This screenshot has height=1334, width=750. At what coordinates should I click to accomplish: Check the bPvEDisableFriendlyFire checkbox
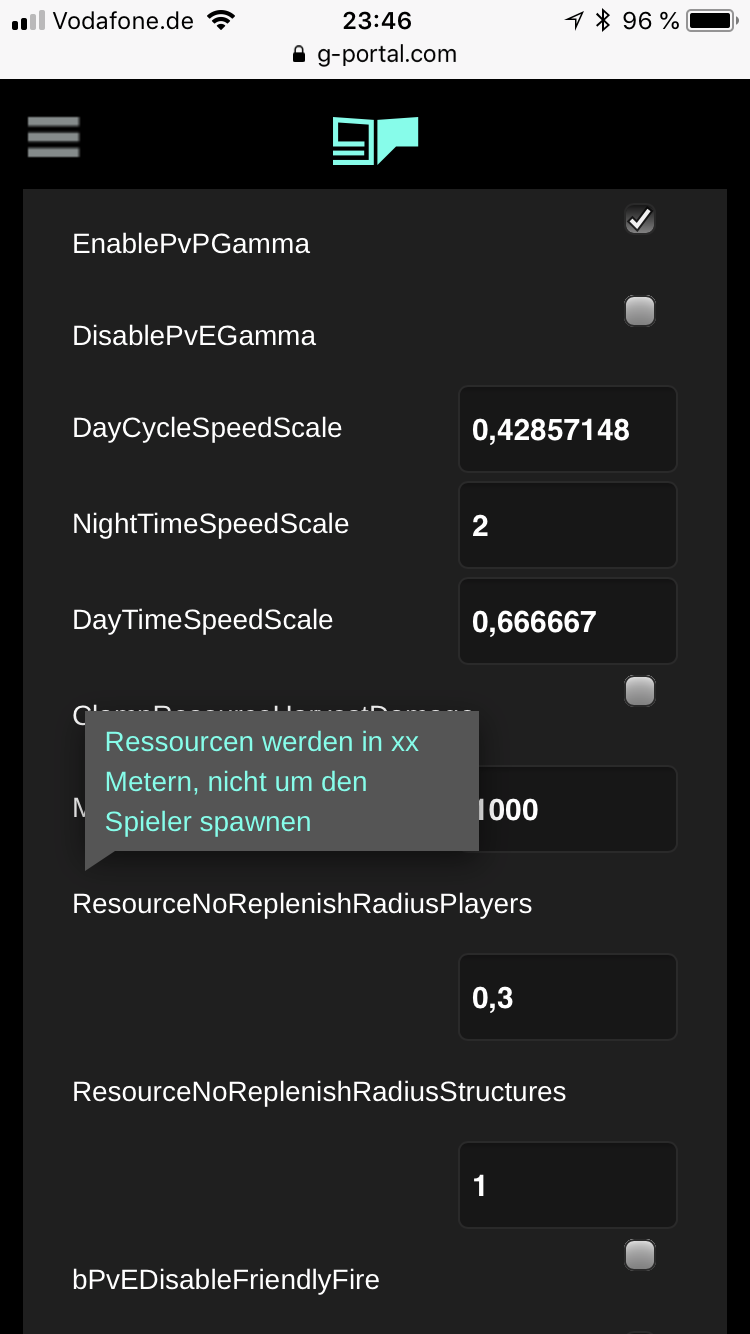coord(640,1254)
